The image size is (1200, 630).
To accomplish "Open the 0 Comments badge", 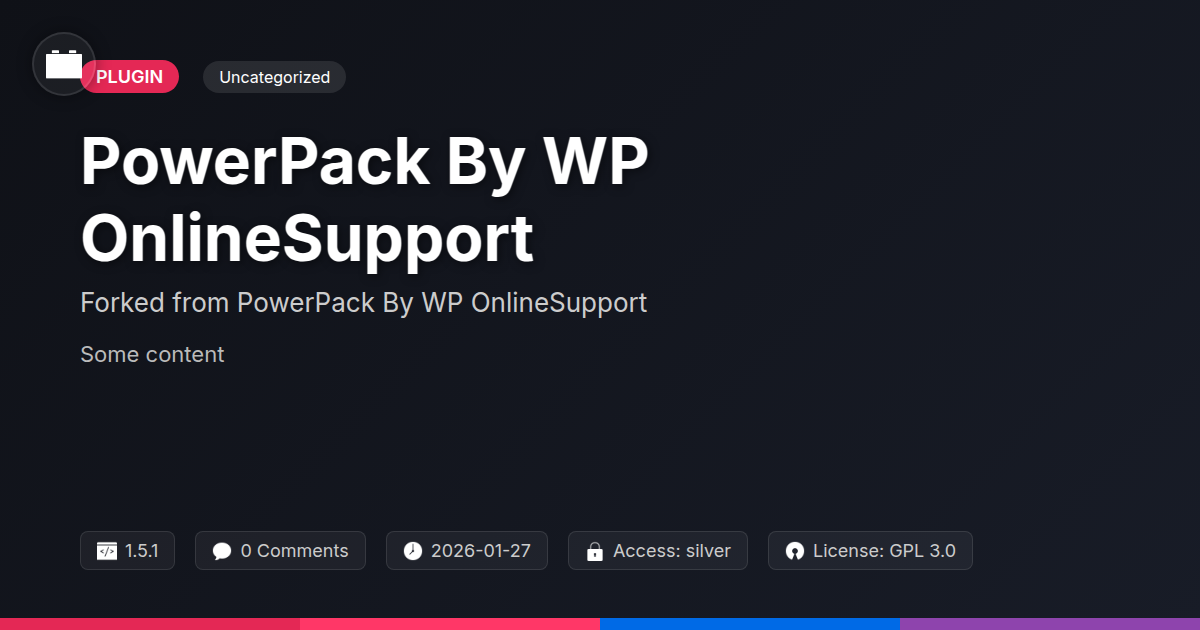I will (280, 551).
